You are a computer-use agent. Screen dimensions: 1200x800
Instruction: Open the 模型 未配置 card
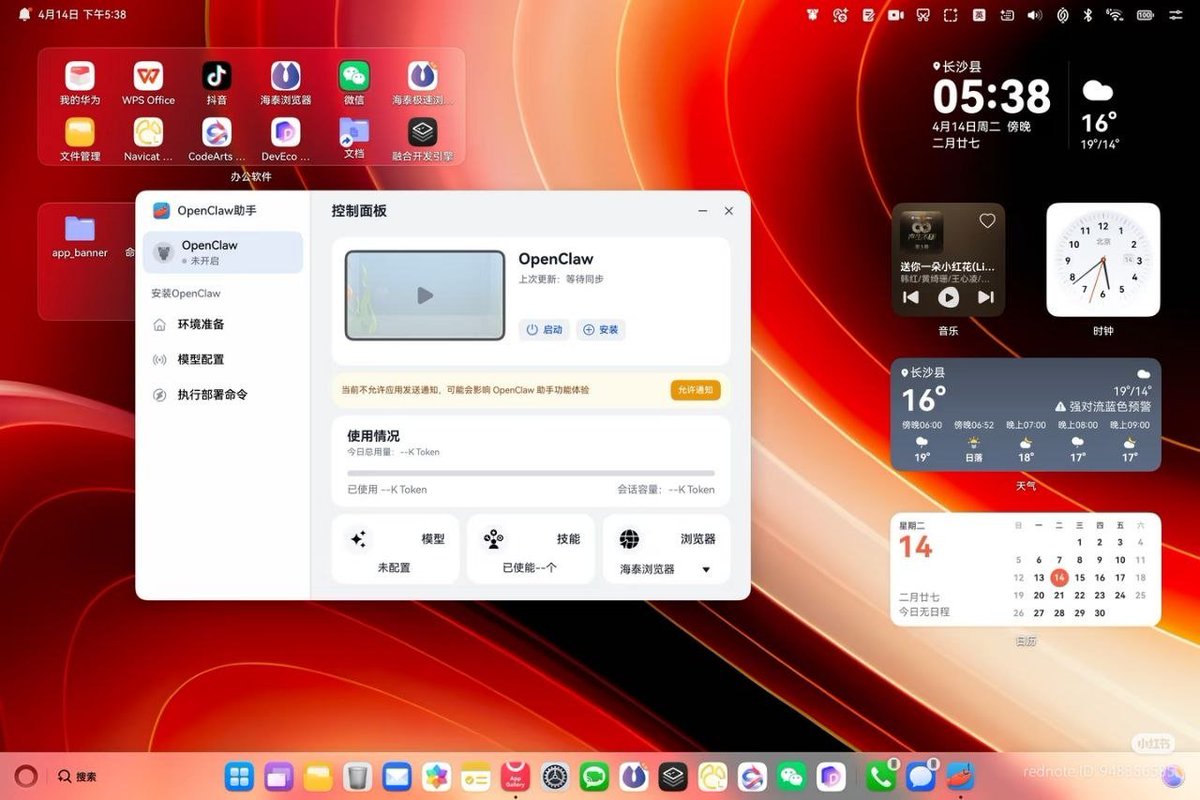pyautogui.click(x=395, y=549)
